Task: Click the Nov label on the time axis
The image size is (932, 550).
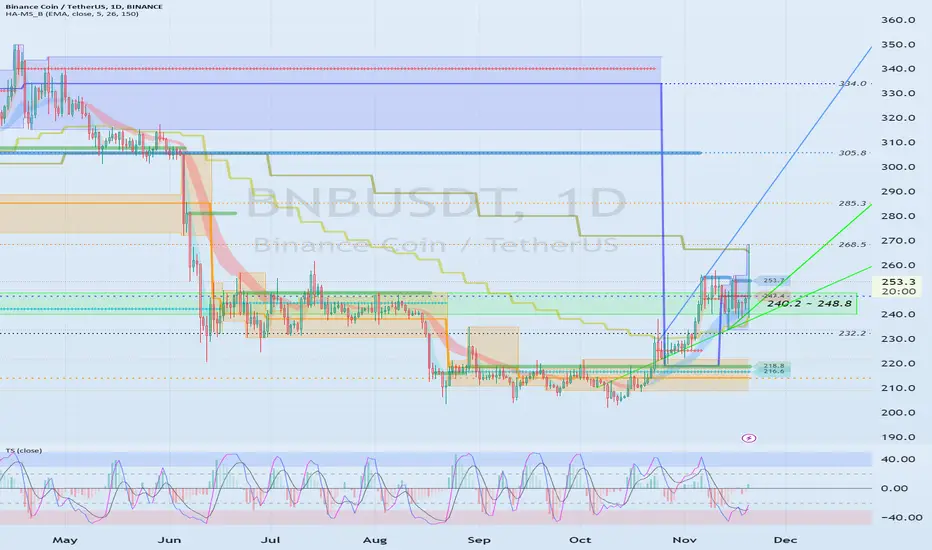Action: (684, 540)
